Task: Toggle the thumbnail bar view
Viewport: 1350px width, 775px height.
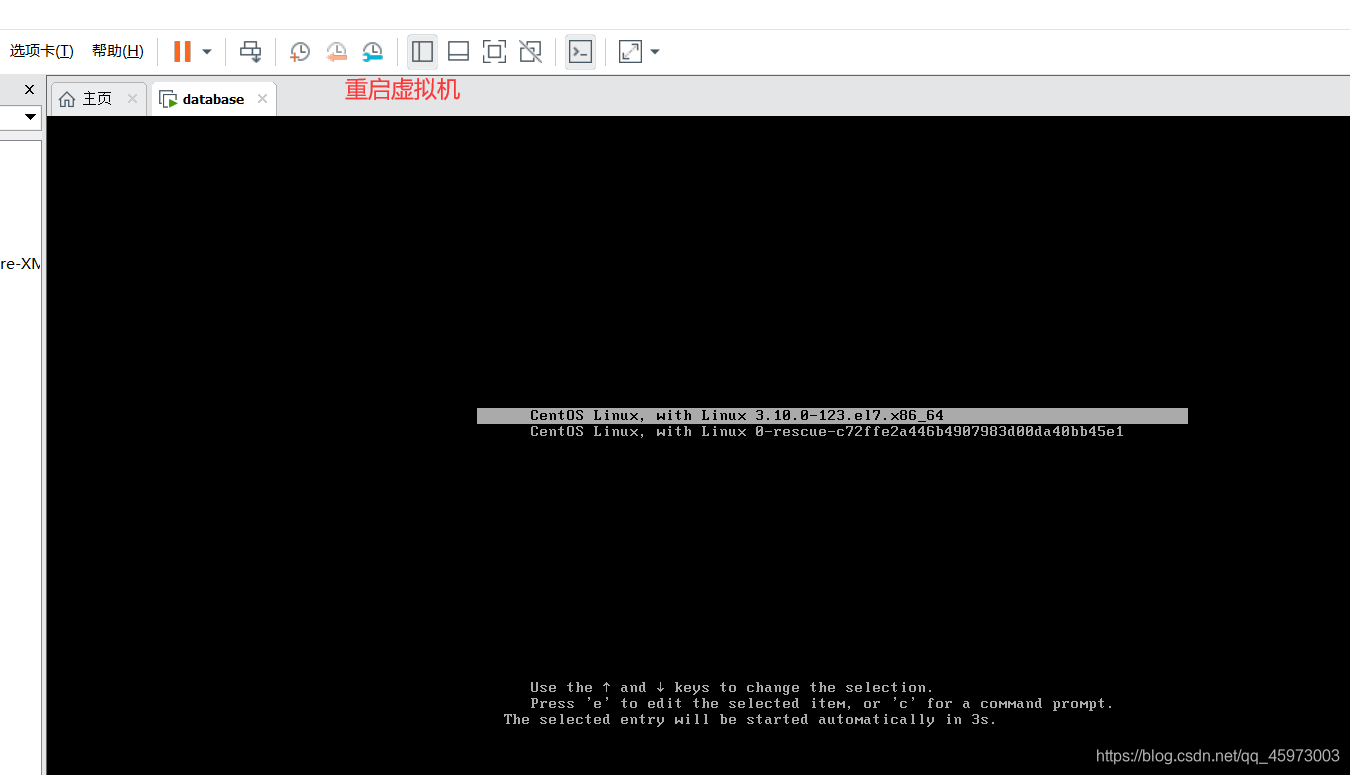Action: tap(458, 51)
